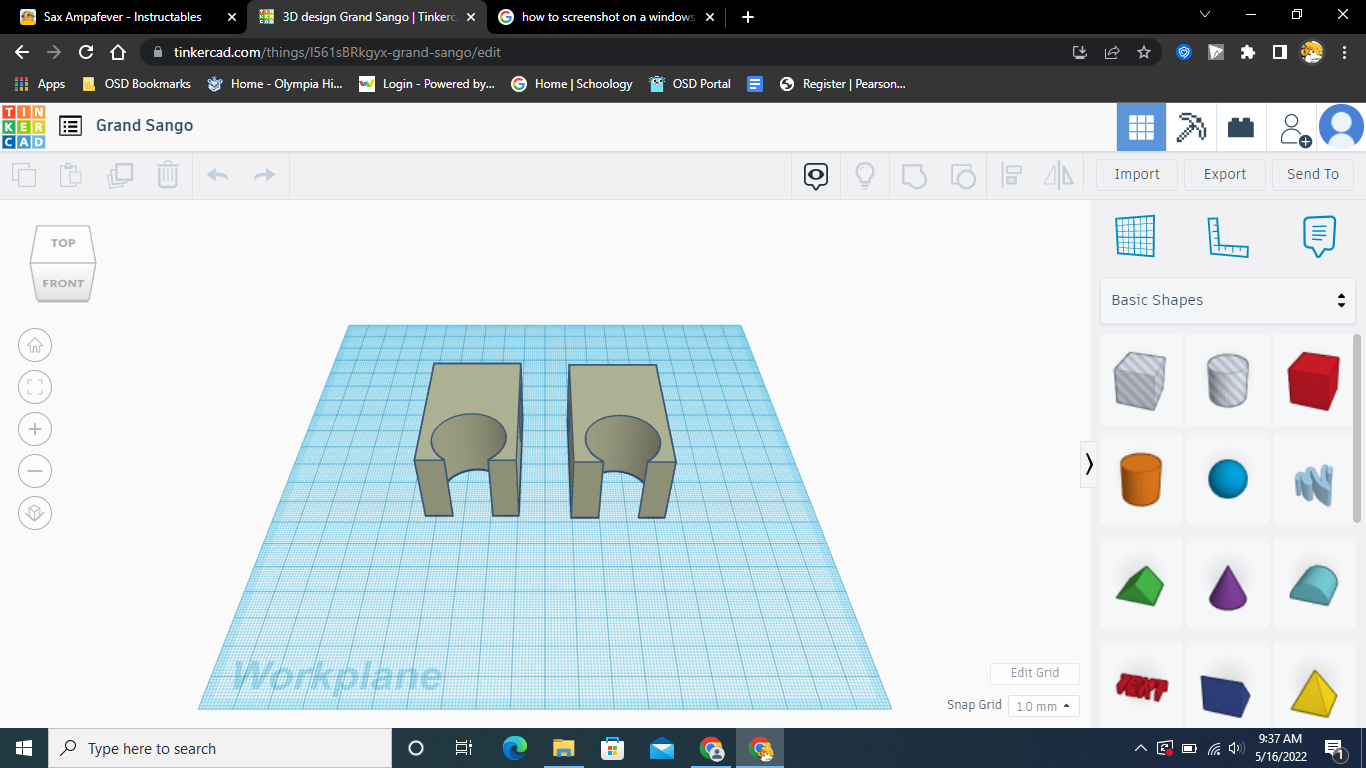Click the Paste tool icon
Image resolution: width=1366 pixels, height=768 pixels.
[x=71, y=176]
